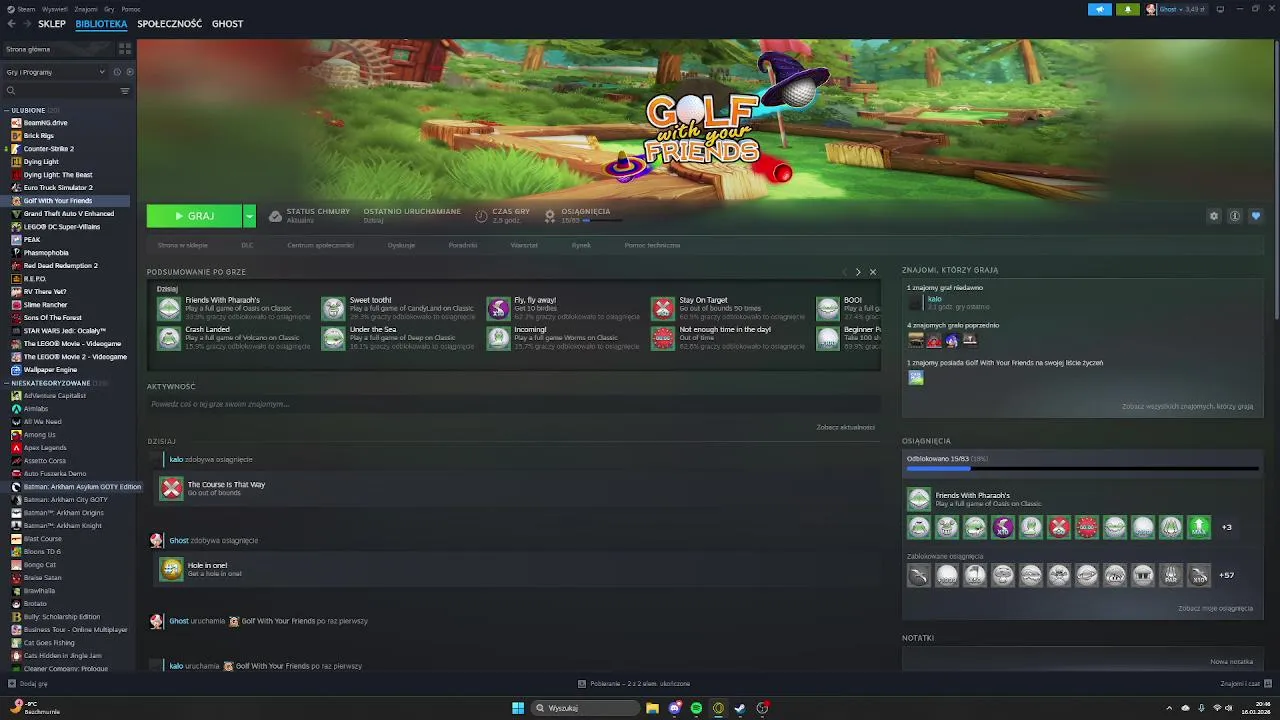Toggle the ready-to-play filter icon
This screenshot has height=720, width=1280.
(129, 72)
